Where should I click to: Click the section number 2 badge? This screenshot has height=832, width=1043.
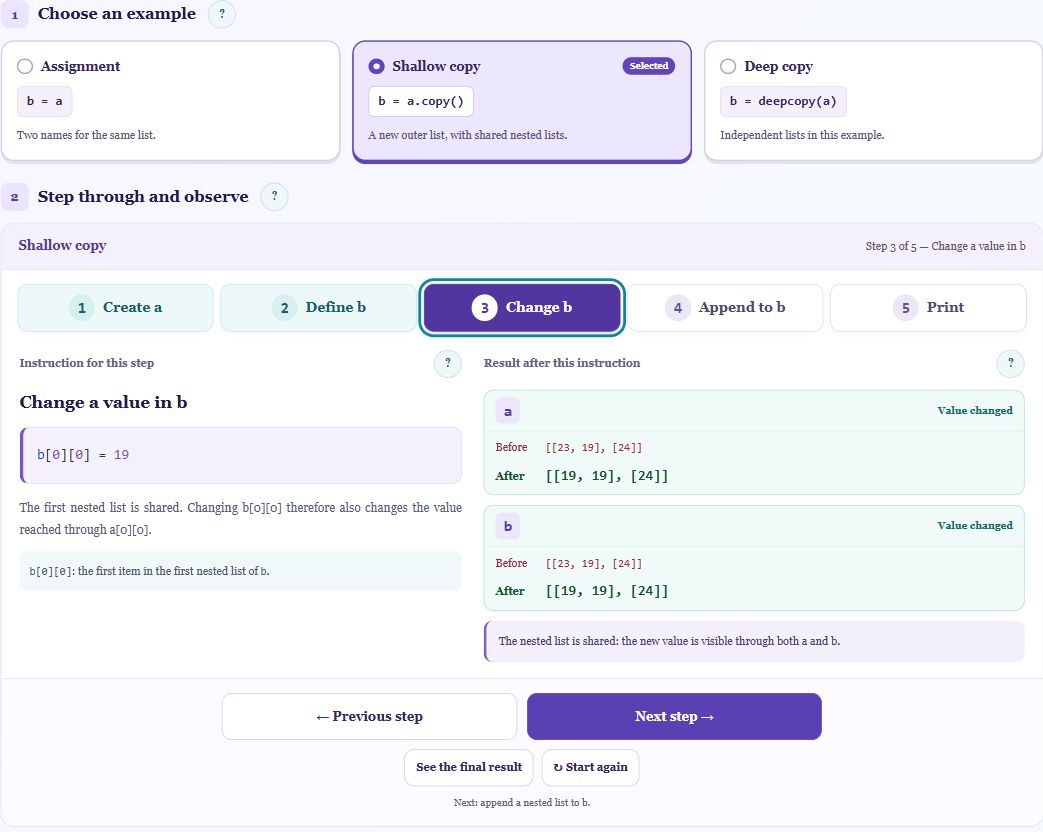[15, 197]
